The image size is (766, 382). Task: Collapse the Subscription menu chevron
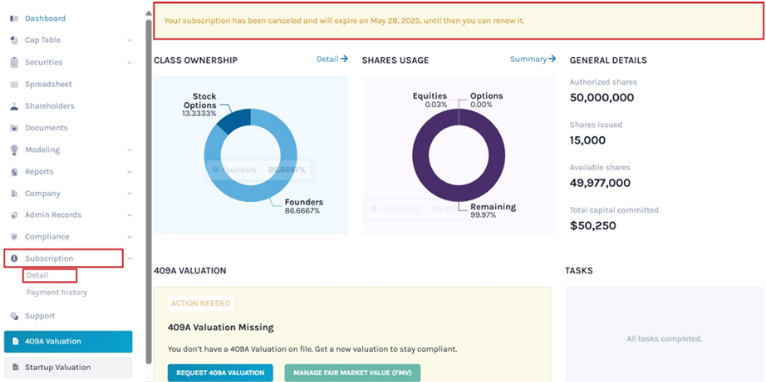(129, 258)
